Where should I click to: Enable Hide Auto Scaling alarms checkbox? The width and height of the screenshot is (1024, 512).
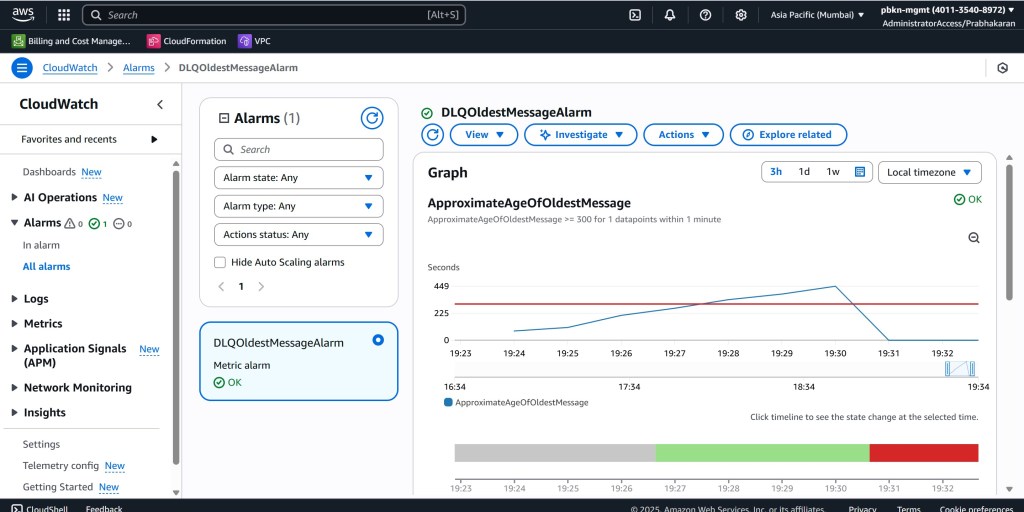pos(220,262)
